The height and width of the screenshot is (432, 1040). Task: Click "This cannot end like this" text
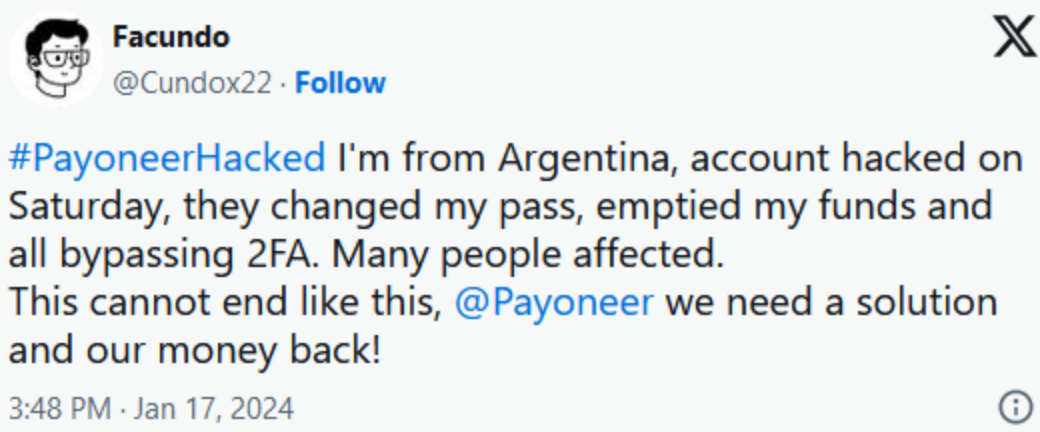[x=223, y=301]
